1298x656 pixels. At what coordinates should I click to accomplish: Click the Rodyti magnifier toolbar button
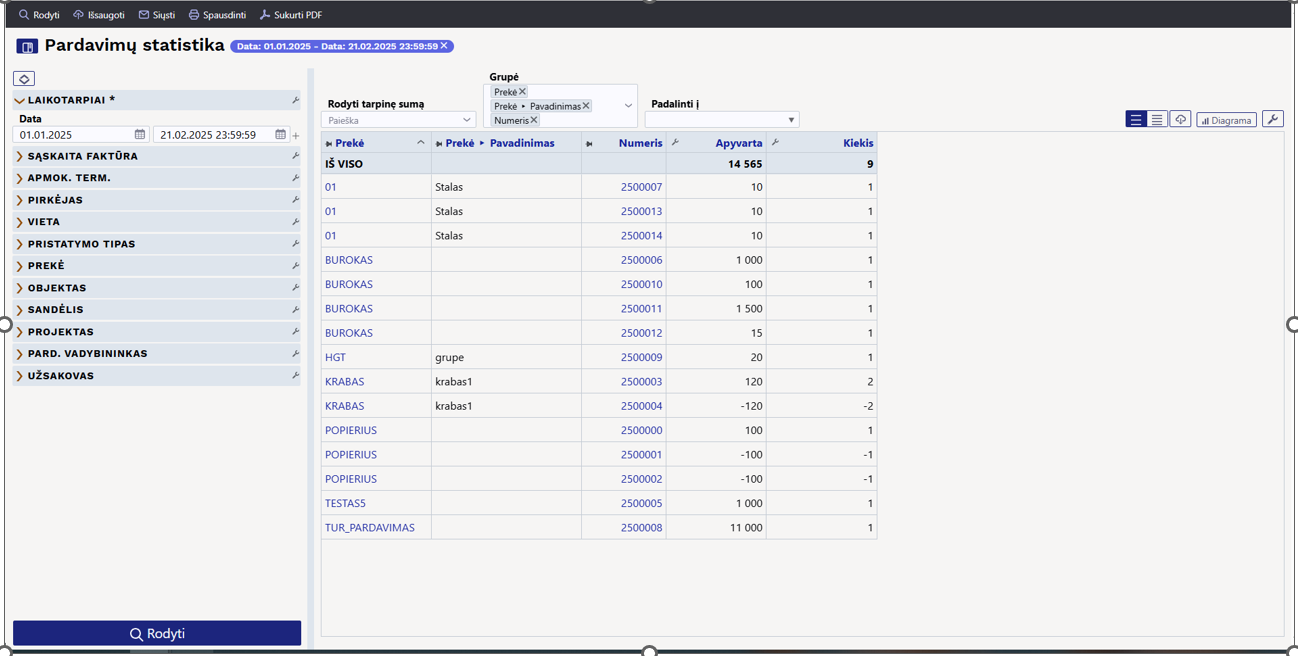[x=39, y=15]
